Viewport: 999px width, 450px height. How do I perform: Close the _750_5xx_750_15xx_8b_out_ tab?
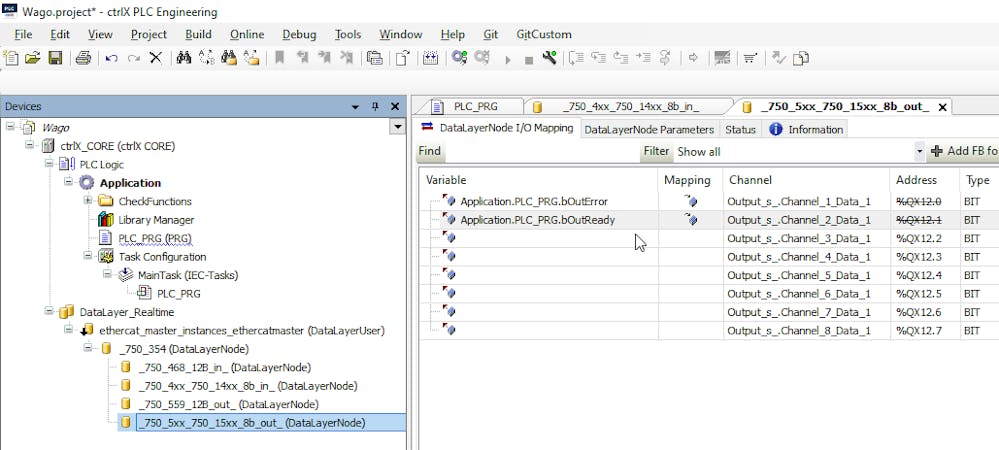(942, 106)
